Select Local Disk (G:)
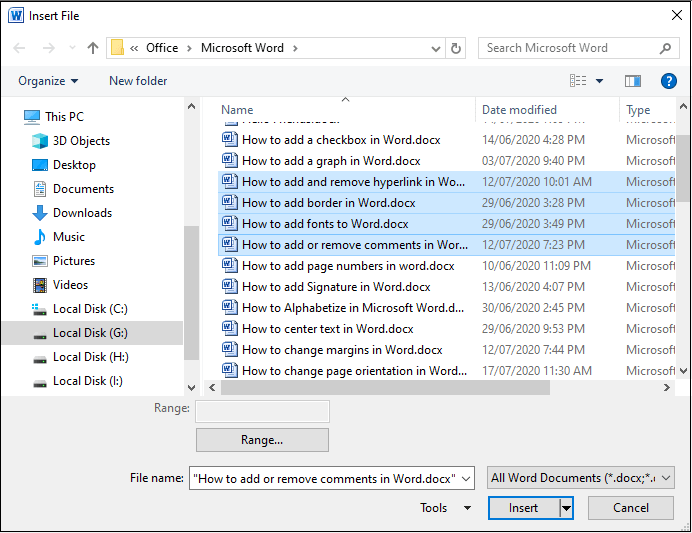Viewport: 692px width, 533px height. click(92, 333)
